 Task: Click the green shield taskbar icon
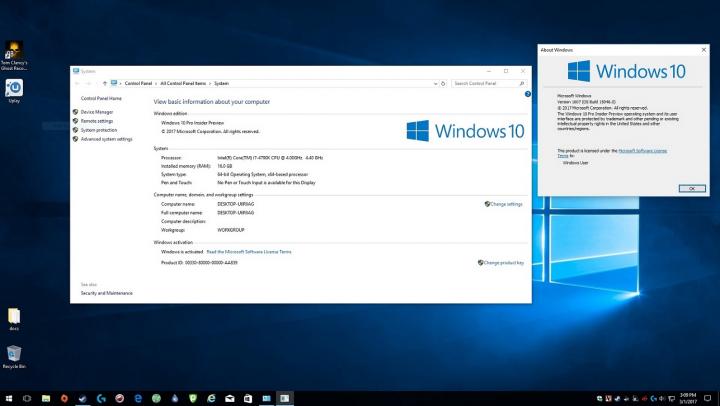coord(193,398)
